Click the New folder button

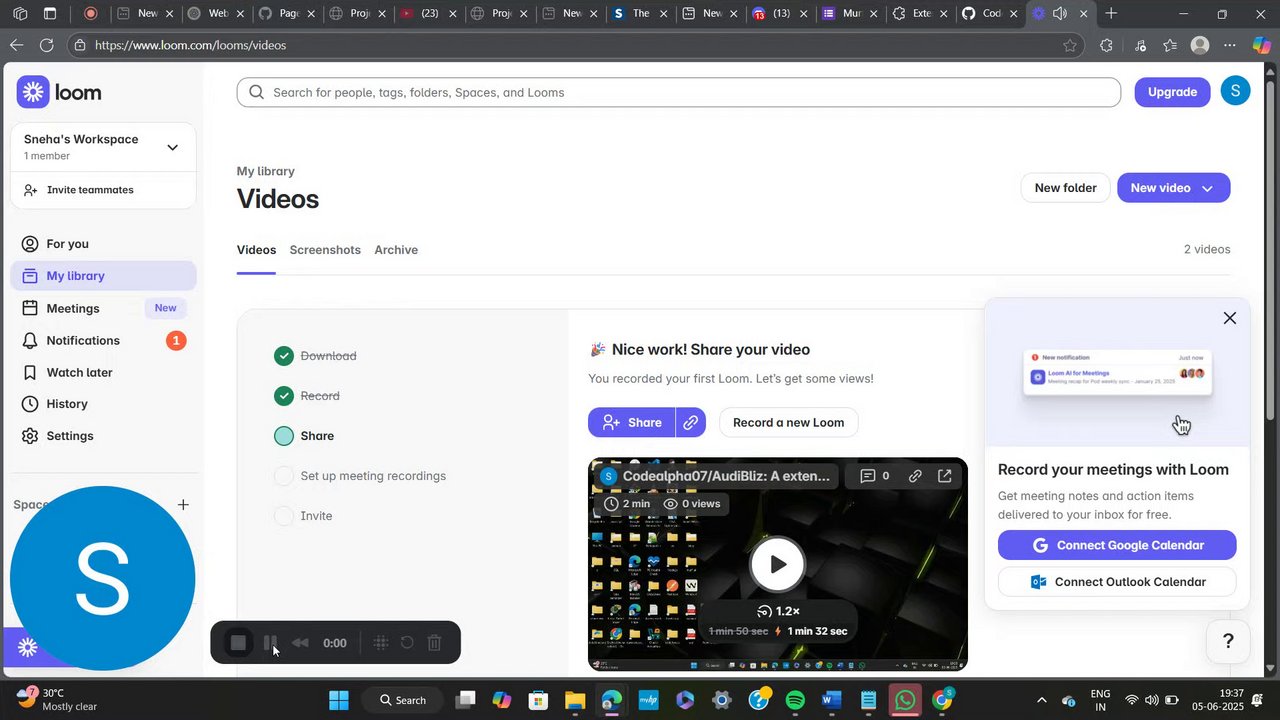click(1065, 188)
